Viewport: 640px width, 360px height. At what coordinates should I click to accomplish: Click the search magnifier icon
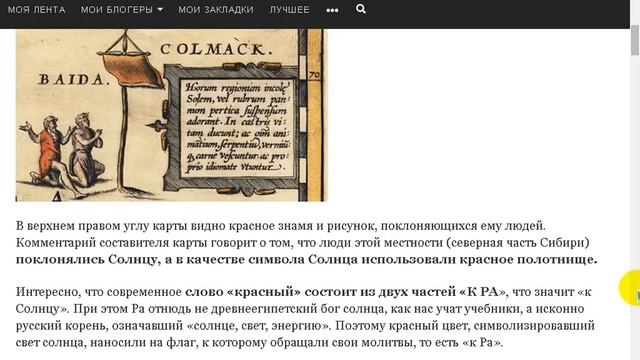pos(361,9)
